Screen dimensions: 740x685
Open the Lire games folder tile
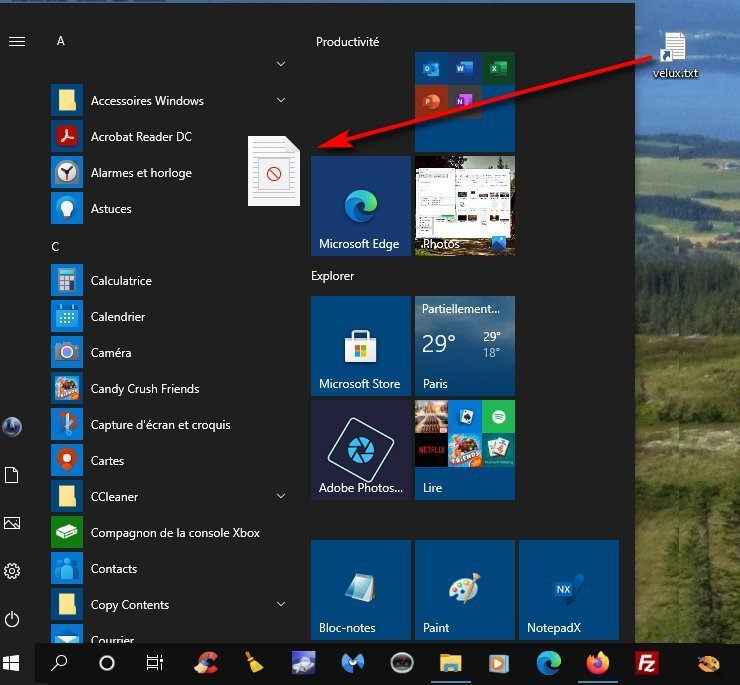coord(465,450)
